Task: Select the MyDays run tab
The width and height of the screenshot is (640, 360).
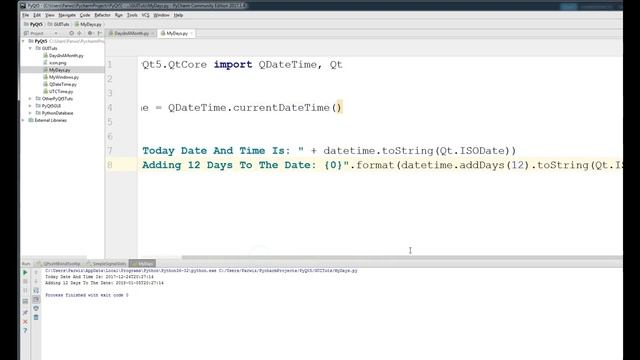Action: pyautogui.click(x=142, y=264)
